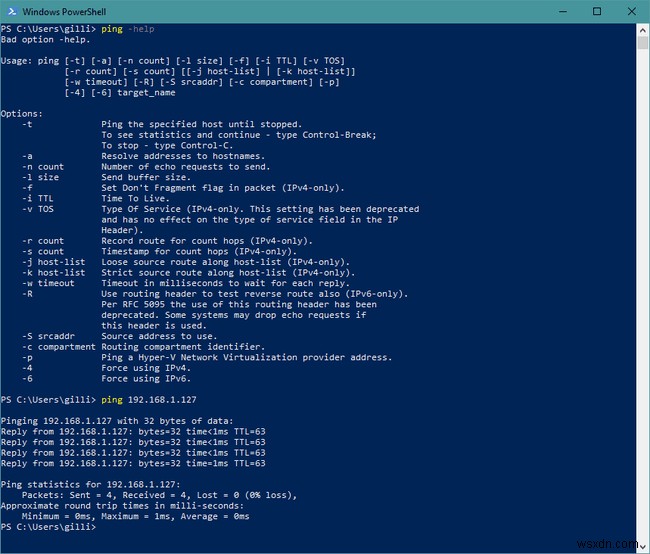Click 'Ping statistics for 192.168.1.127:' line
650x554 pixels.
[90, 485]
